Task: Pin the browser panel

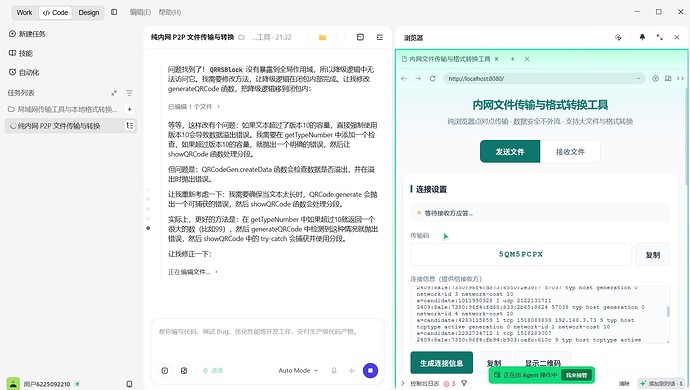Action: point(642,37)
